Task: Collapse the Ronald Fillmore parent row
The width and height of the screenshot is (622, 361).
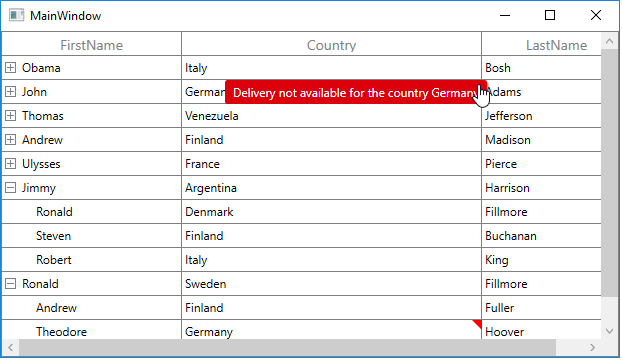Action: pyautogui.click(x=11, y=284)
